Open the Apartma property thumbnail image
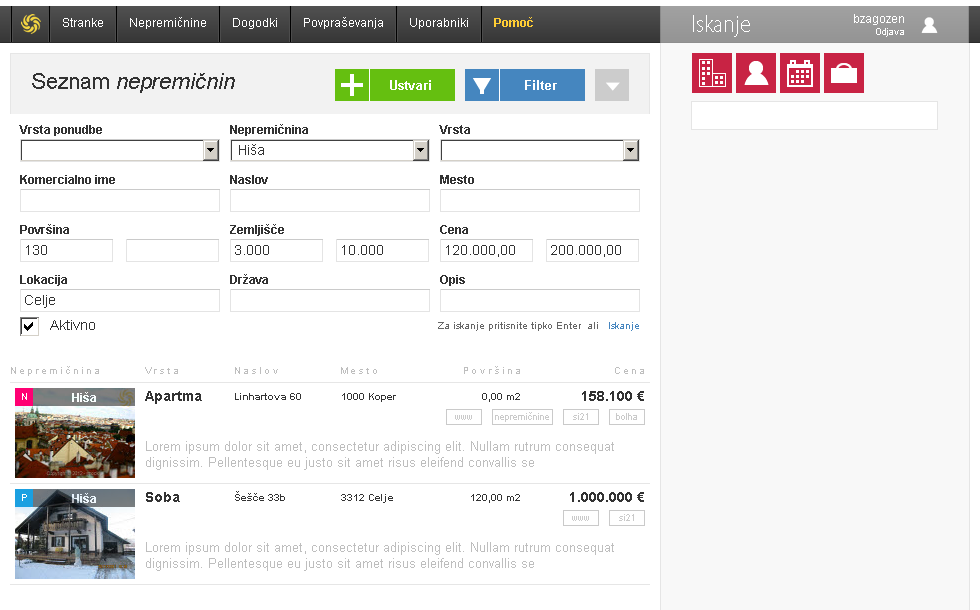The image size is (980, 610). (x=75, y=433)
